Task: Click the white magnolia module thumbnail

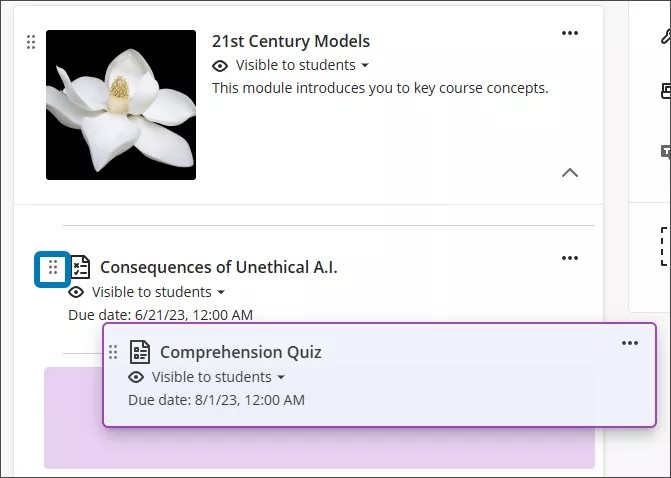Action: pyautogui.click(x=121, y=105)
